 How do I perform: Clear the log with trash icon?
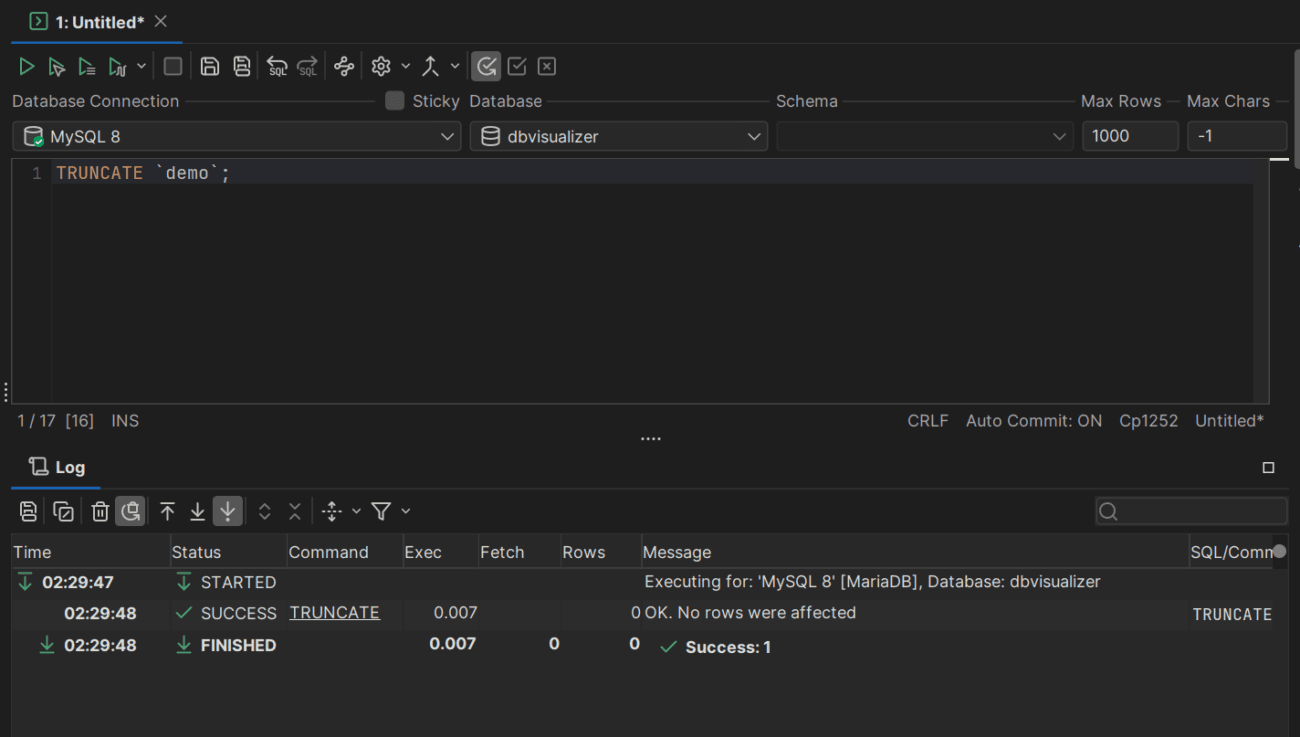[x=100, y=512]
